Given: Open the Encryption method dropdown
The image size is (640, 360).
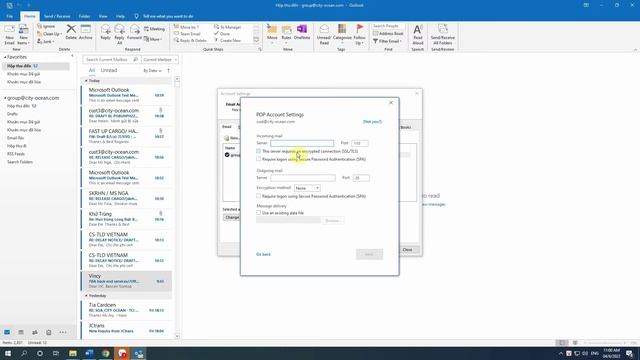Looking at the screenshot, I should 307,188.
